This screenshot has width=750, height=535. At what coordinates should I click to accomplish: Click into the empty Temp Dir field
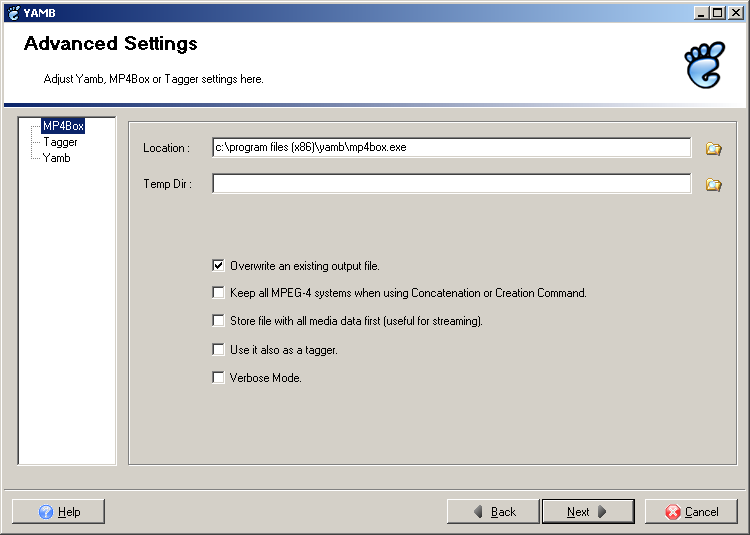click(x=450, y=184)
